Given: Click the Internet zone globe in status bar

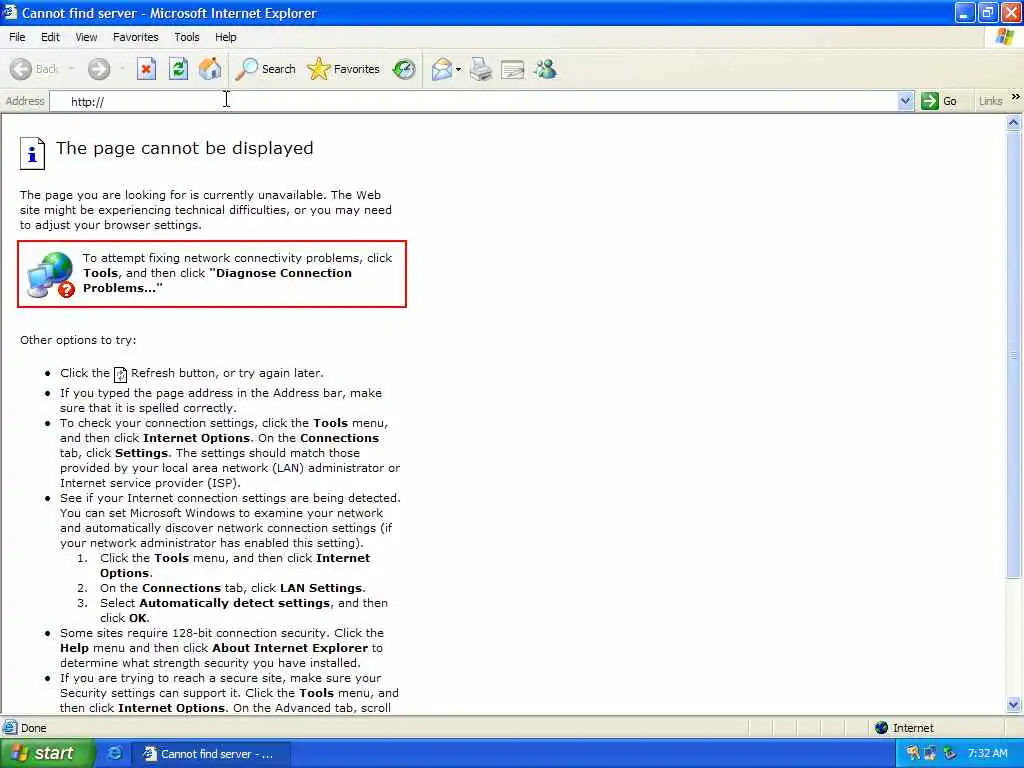Looking at the screenshot, I should click(x=882, y=728).
